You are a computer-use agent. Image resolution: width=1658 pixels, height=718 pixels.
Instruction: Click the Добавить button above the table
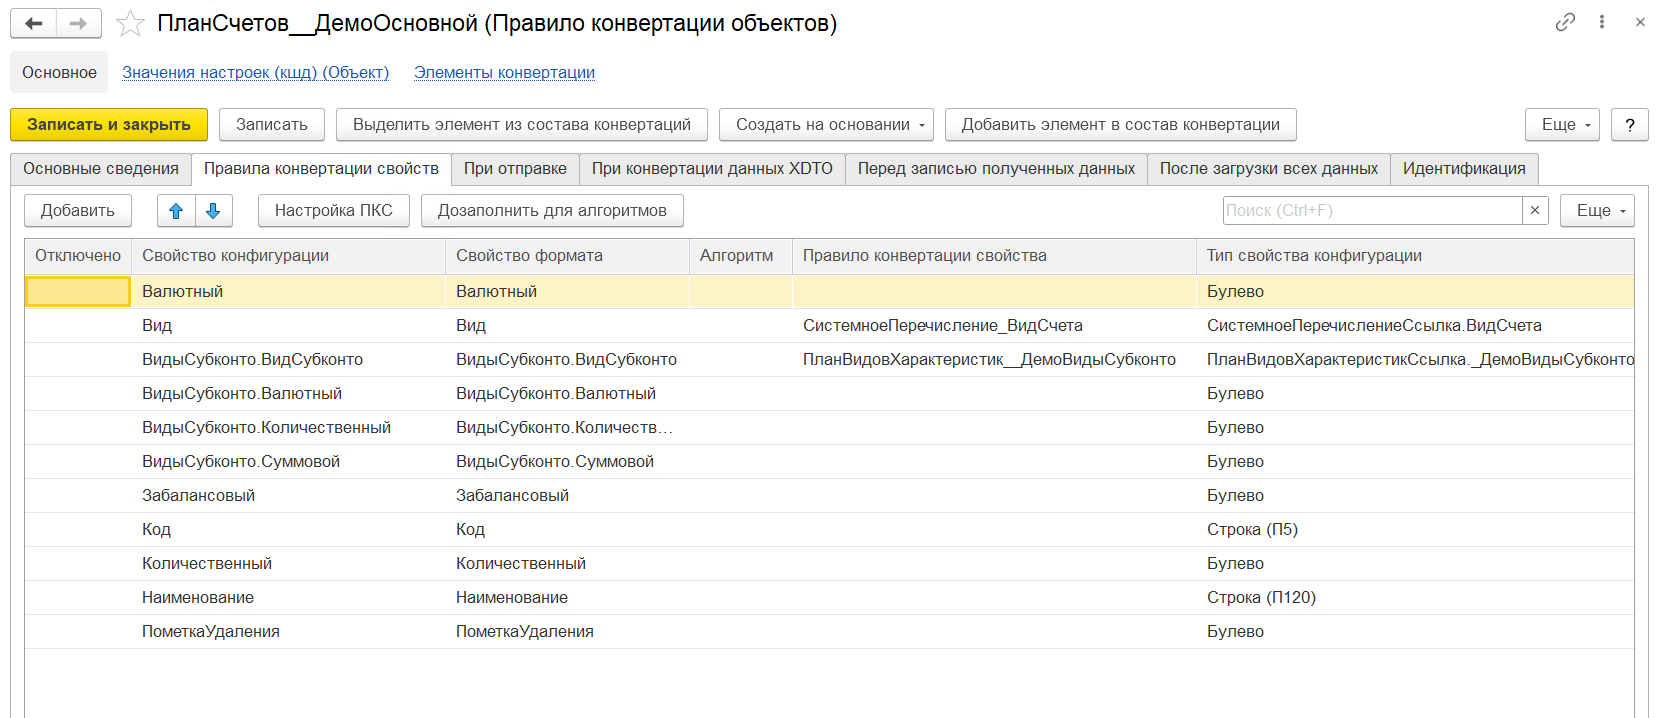tap(78, 210)
